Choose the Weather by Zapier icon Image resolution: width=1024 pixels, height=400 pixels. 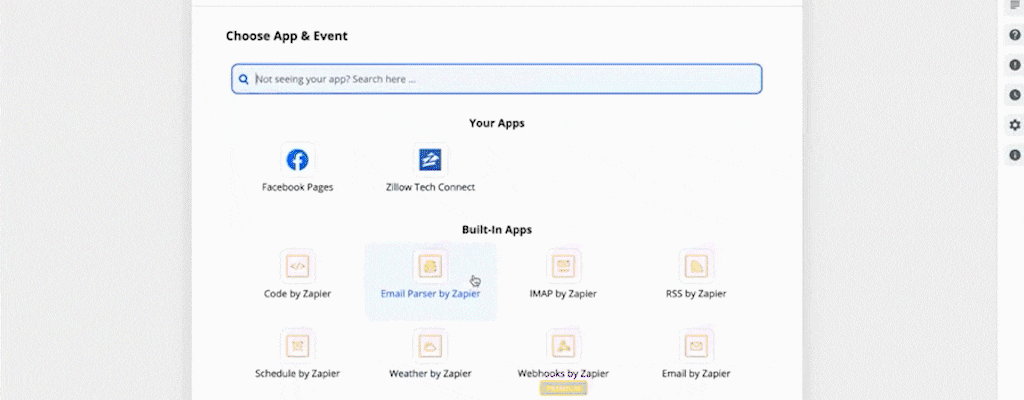(430, 346)
